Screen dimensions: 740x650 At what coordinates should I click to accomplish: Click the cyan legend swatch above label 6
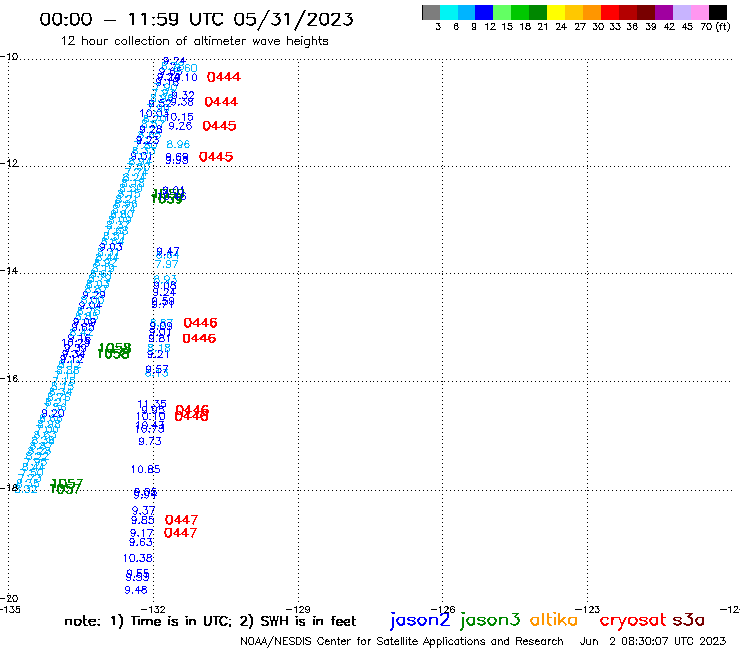[449, 12]
